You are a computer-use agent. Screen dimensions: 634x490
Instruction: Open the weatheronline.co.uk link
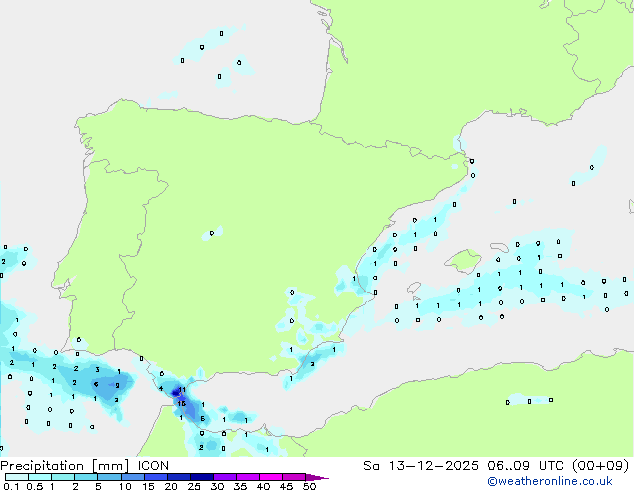(550, 481)
